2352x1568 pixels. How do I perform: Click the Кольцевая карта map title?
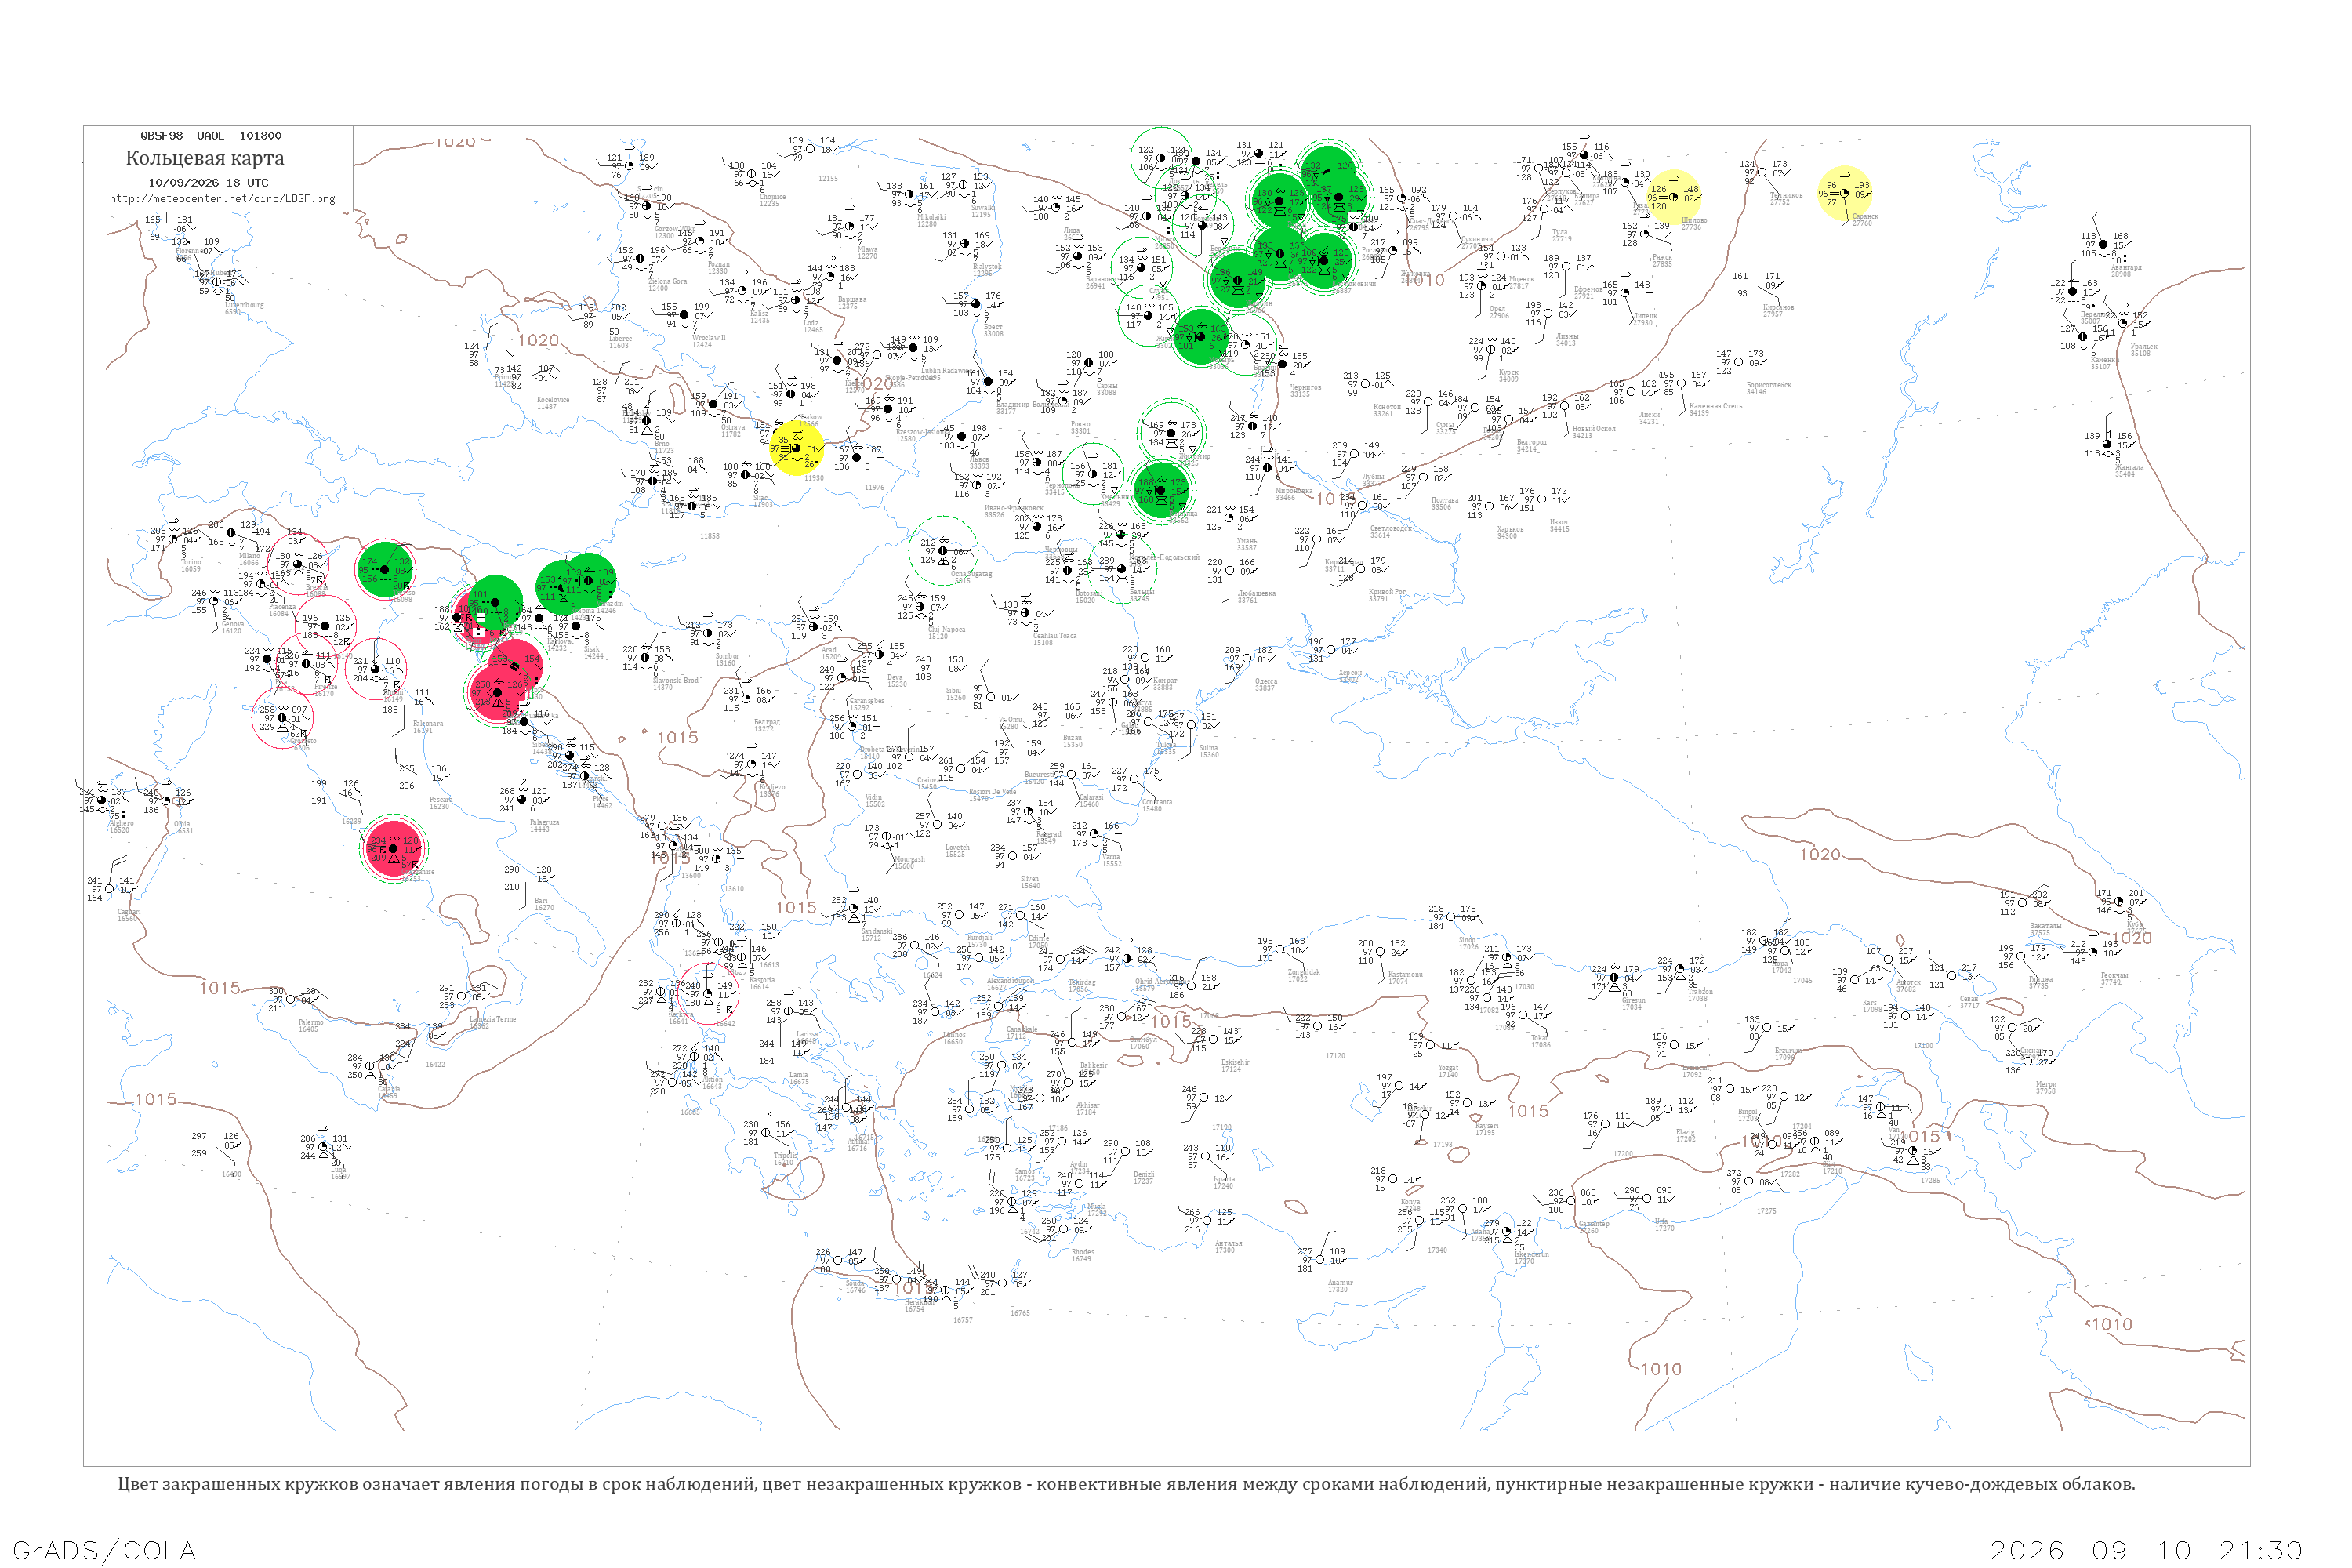point(205,158)
